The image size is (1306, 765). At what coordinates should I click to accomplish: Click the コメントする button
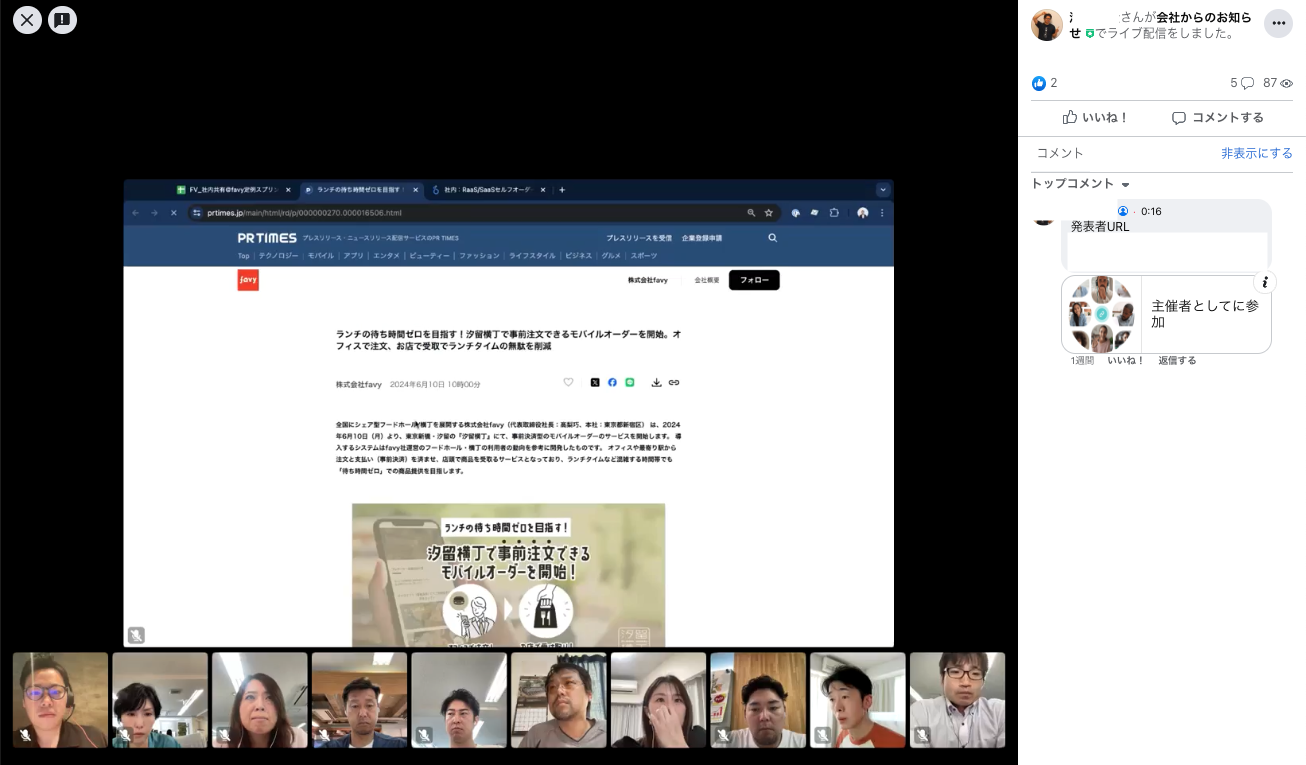point(1217,117)
